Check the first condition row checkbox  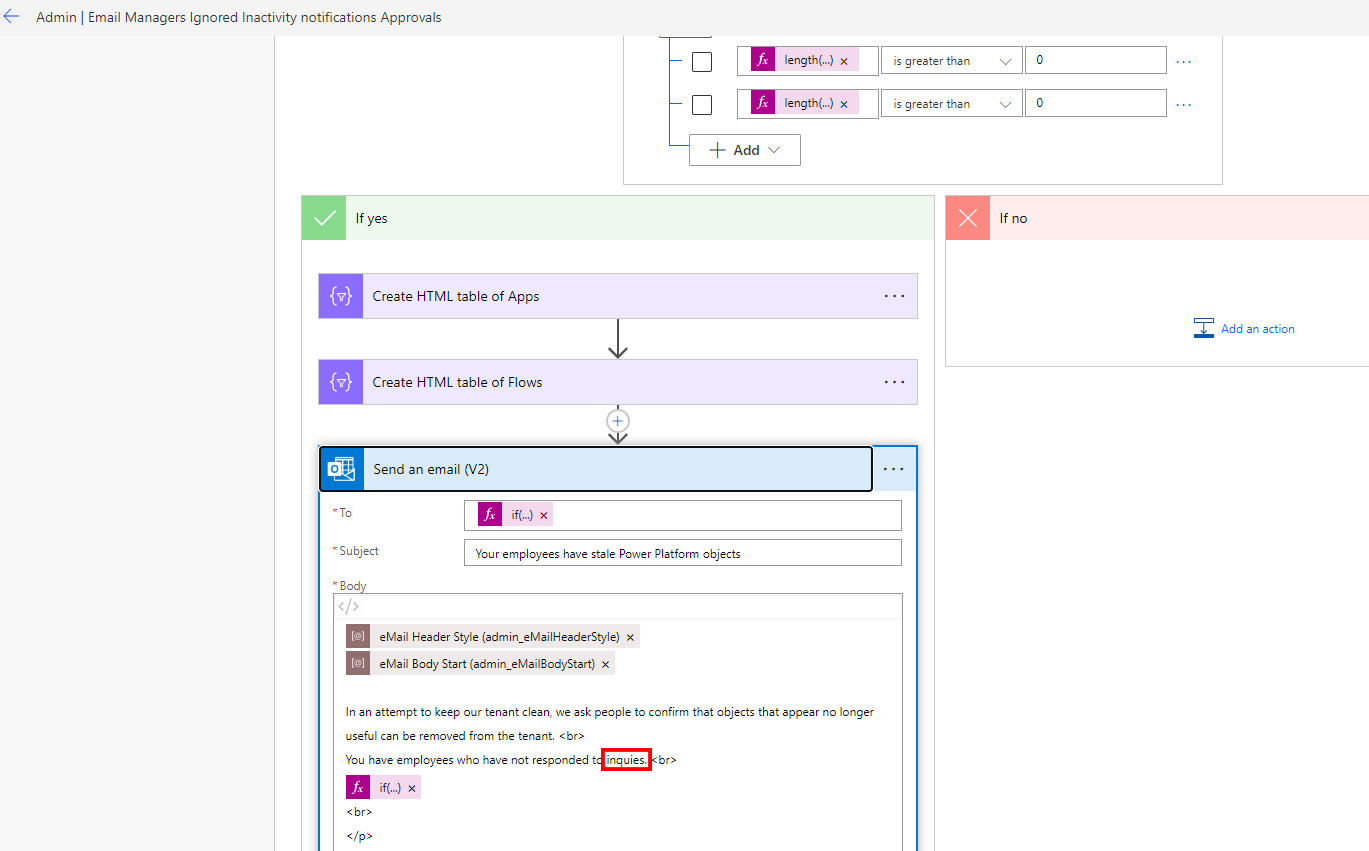point(702,61)
